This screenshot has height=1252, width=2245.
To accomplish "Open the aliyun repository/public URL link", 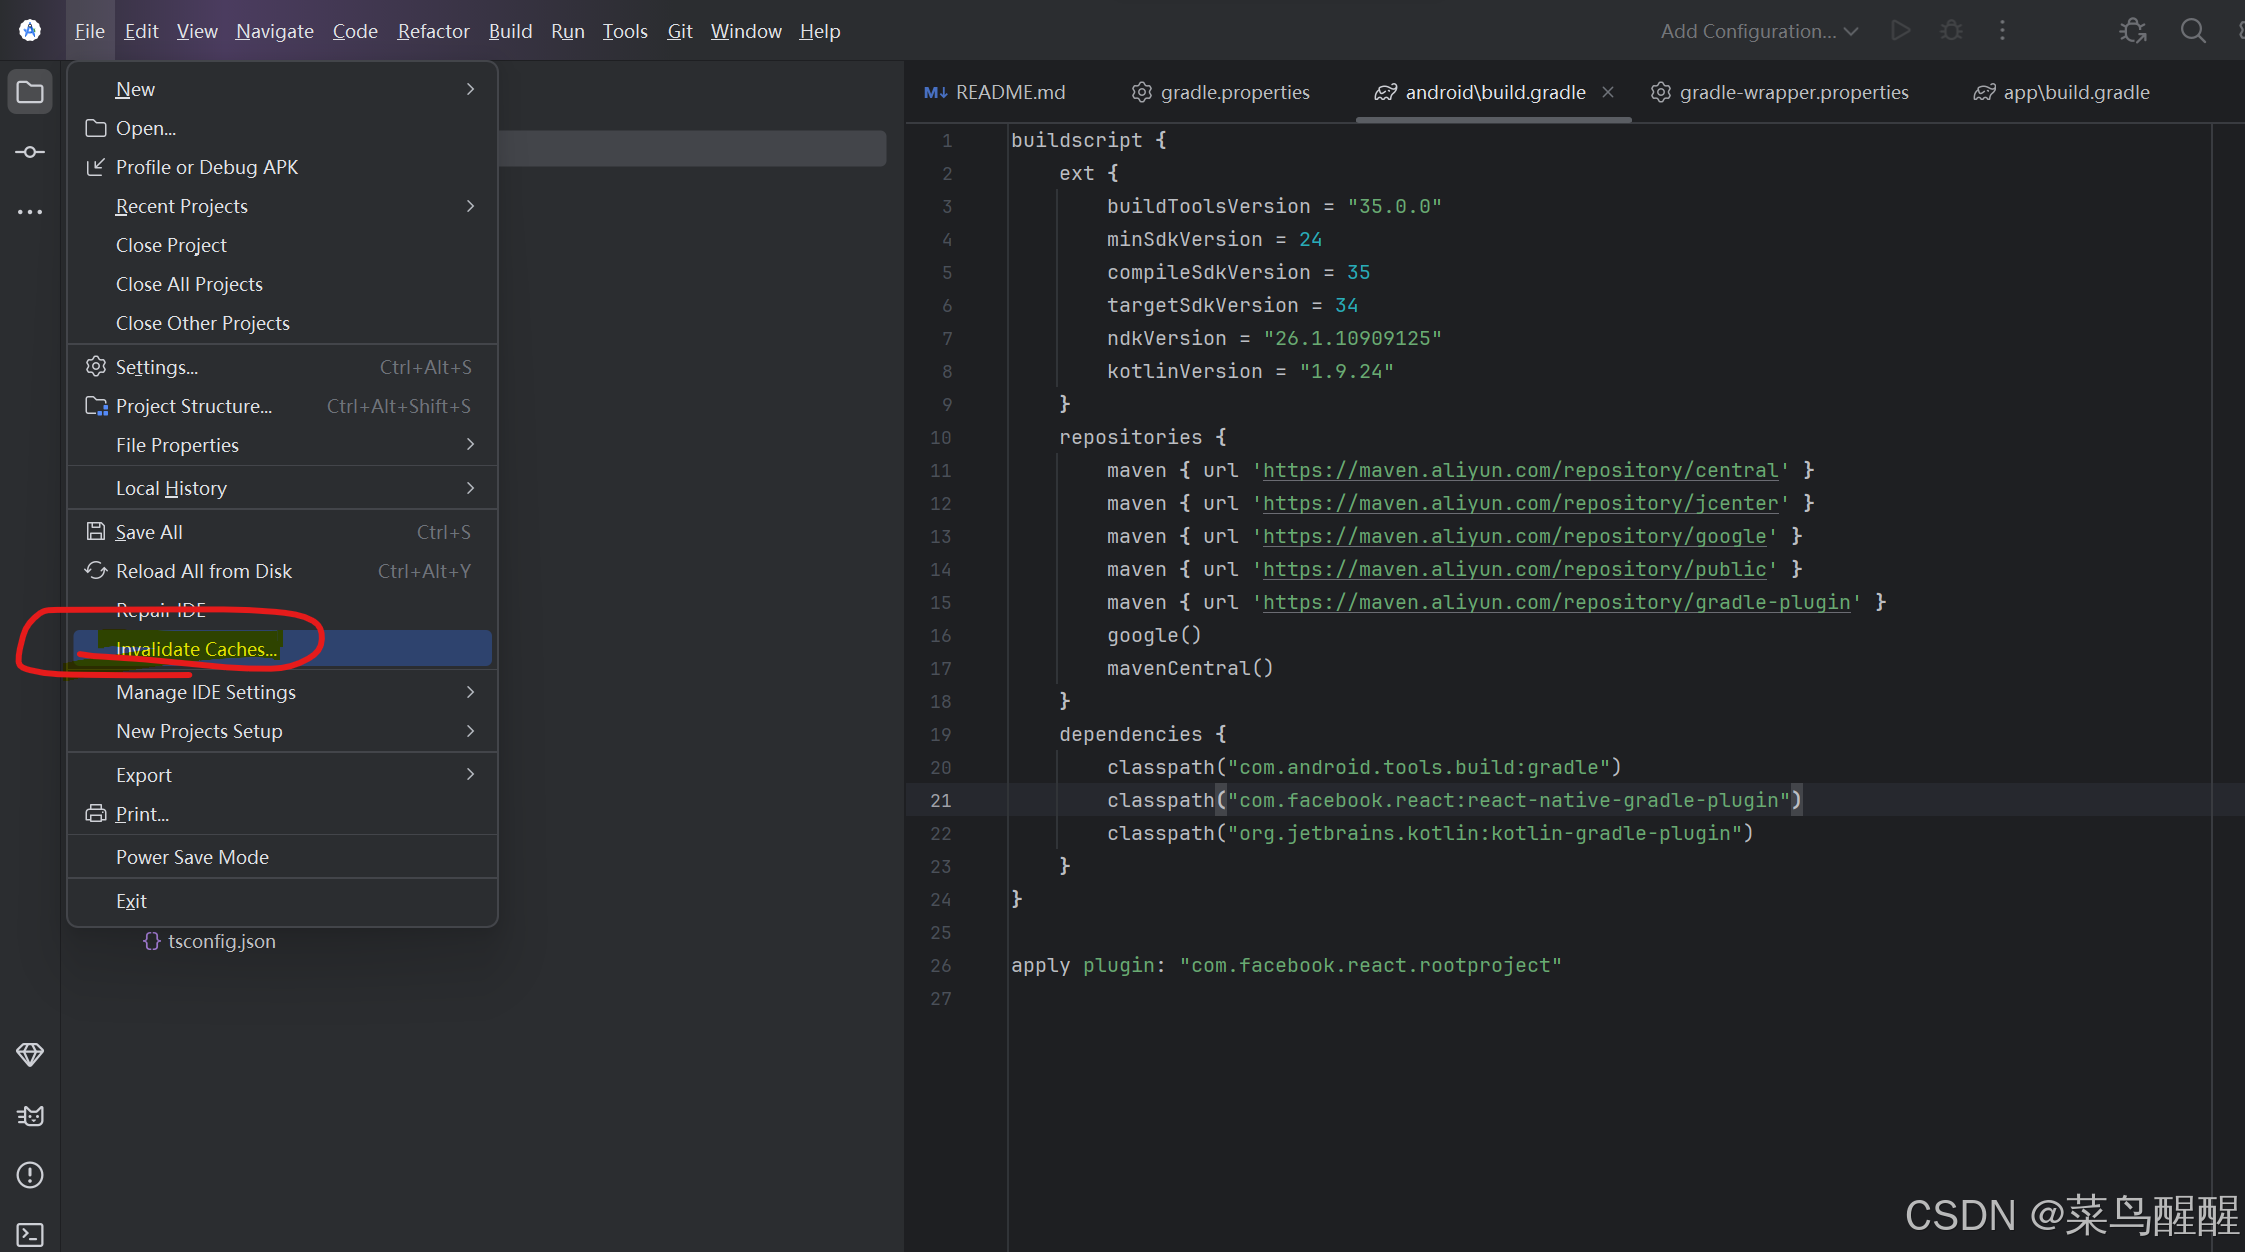I will click(1514, 569).
